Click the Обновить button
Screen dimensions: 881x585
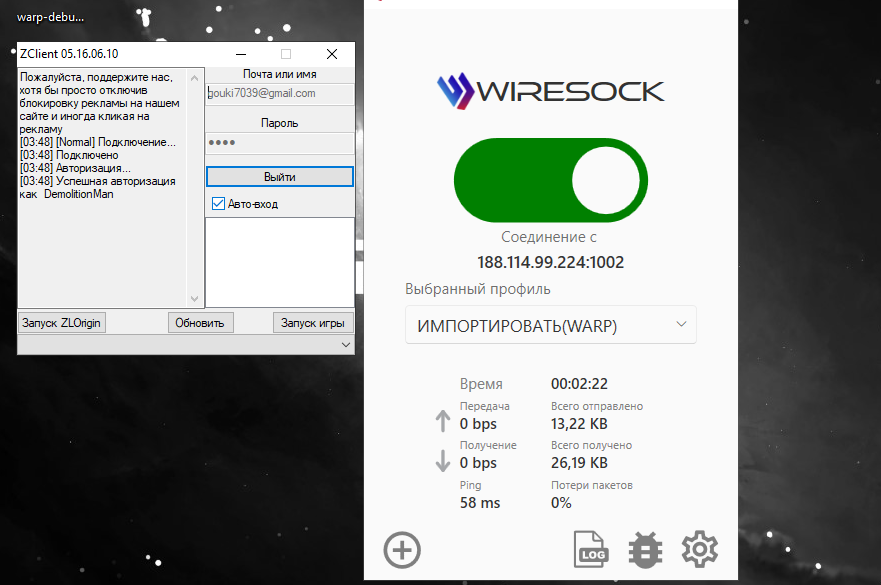click(200, 323)
